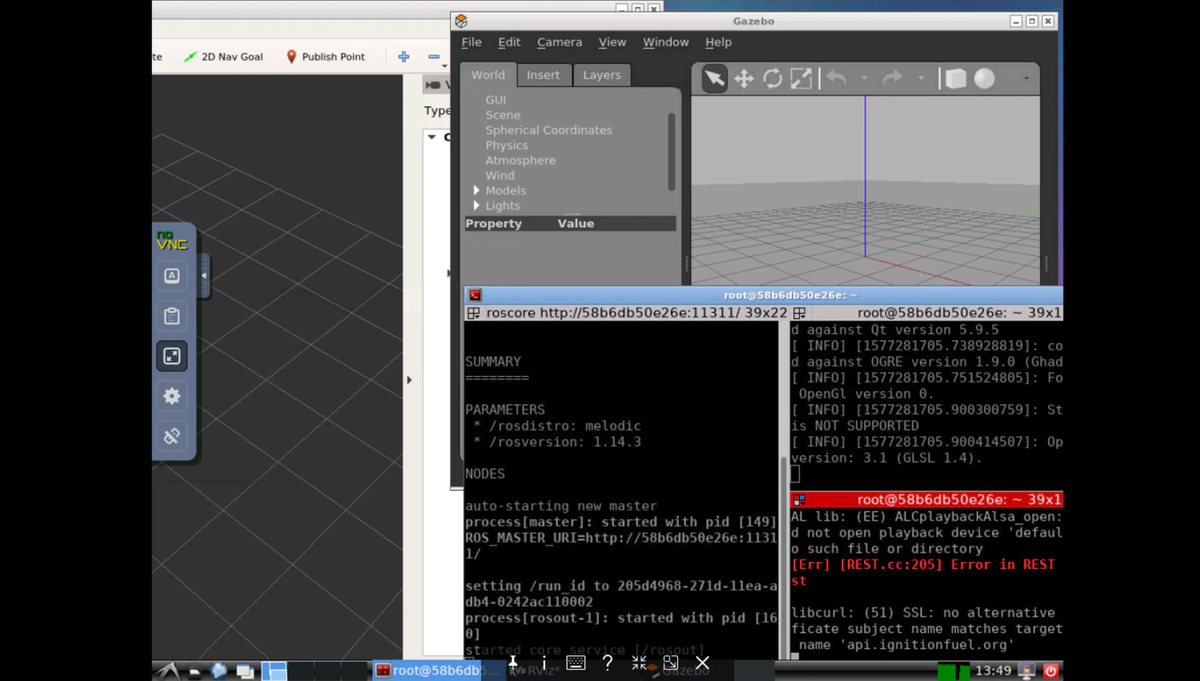
Task: Open the noVNC clipboard panel
Action: pyautogui.click(x=172, y=316)
